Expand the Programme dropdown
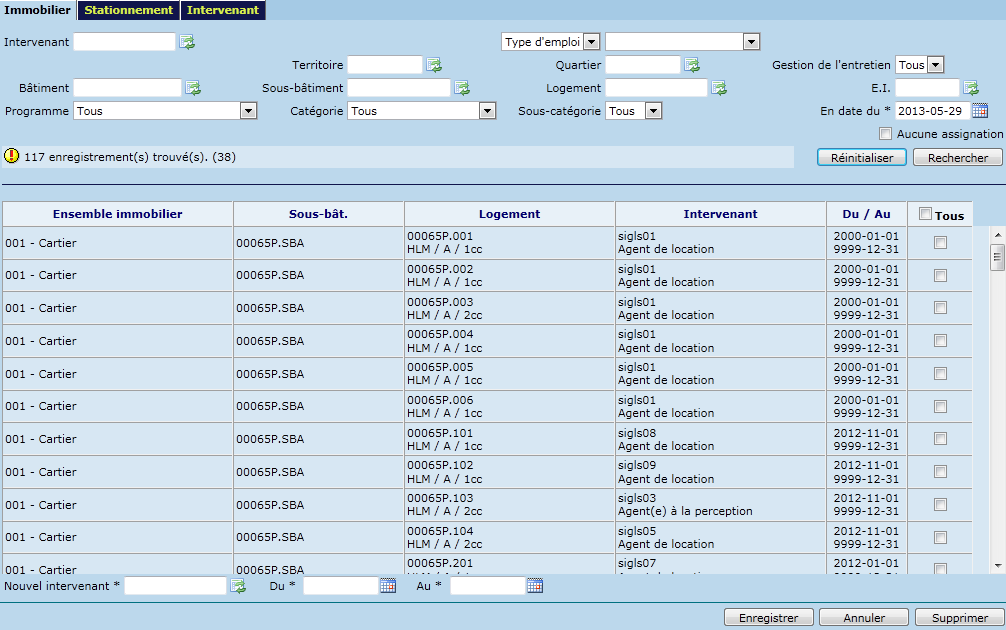Viewport: 1006px width, 630px height. click(249, 111)
